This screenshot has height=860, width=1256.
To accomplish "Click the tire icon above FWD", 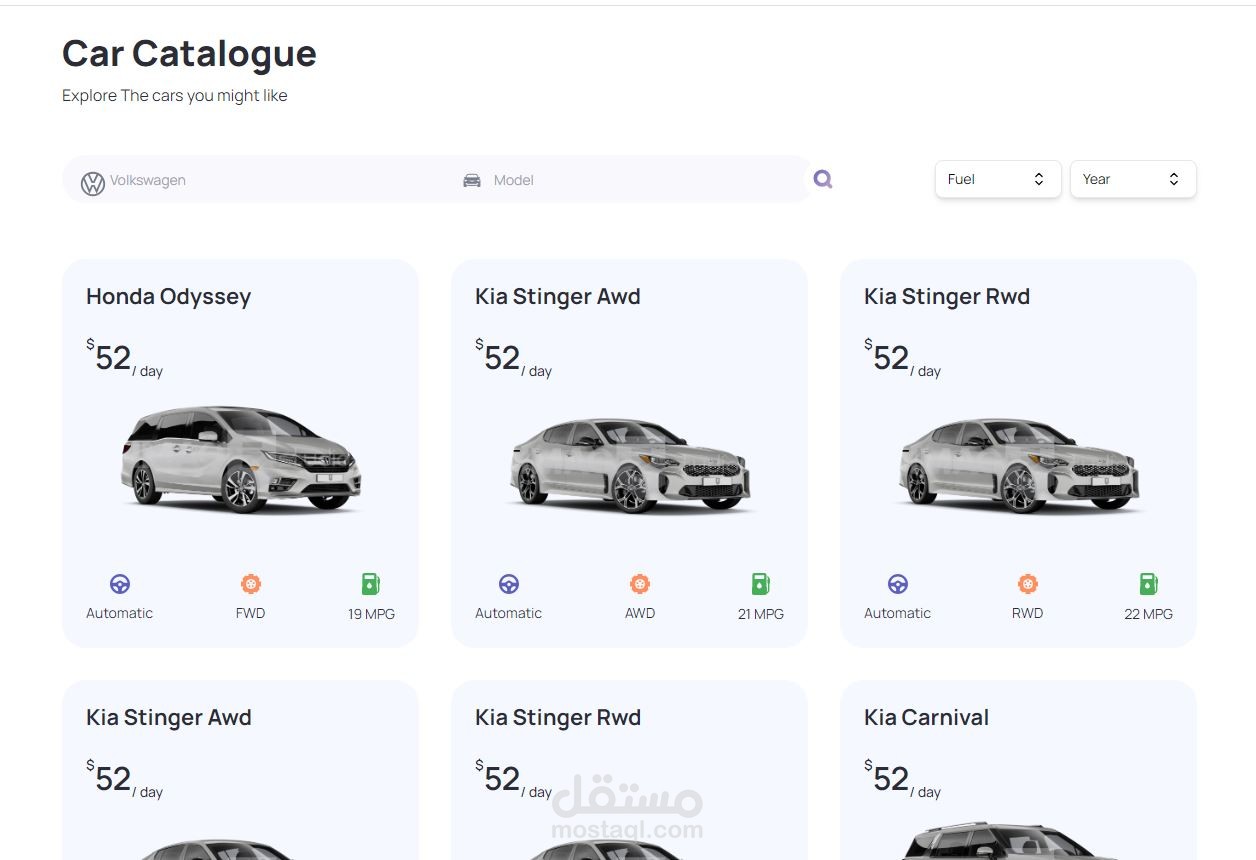I will click(250, 584).
